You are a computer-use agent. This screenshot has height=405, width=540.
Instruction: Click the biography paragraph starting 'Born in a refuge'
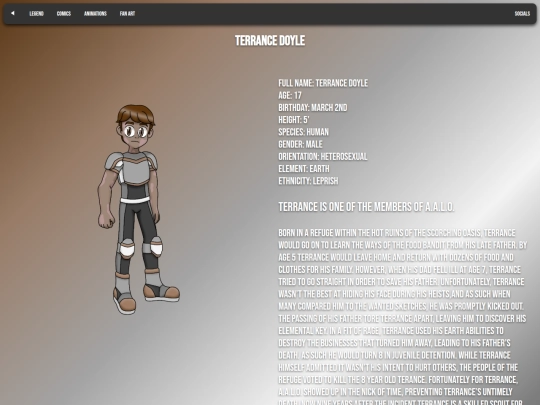(403, 316)
